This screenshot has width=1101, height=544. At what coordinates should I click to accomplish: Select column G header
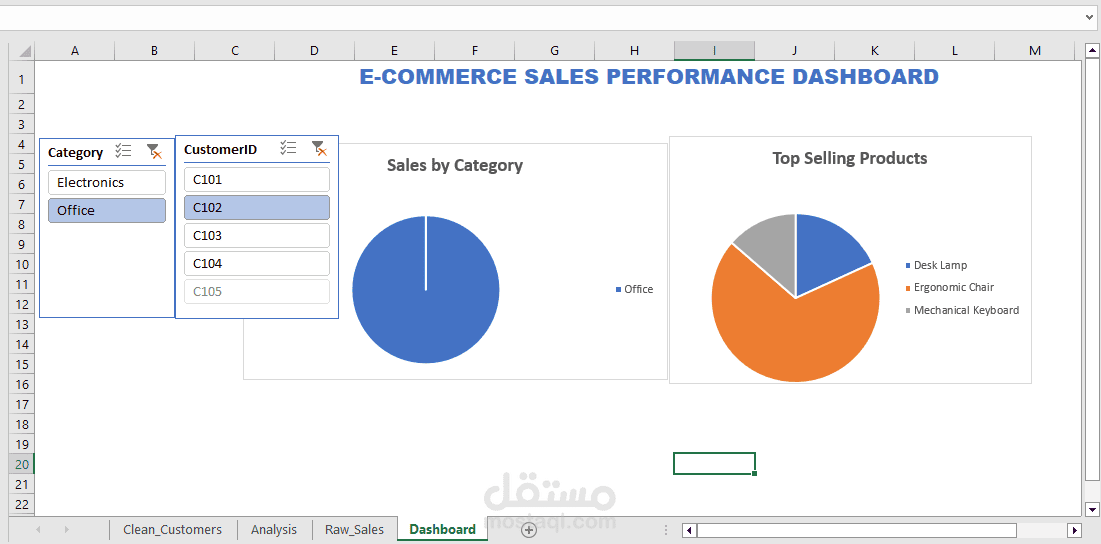tap(555, 51)
